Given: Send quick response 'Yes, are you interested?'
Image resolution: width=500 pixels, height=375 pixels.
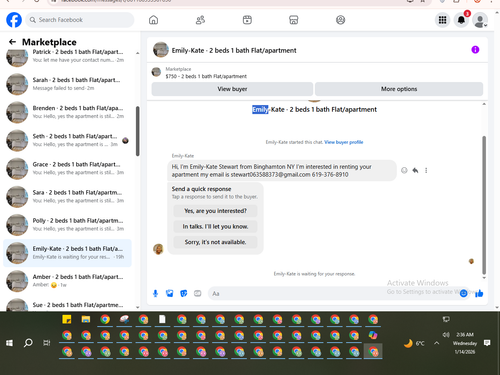Looking at the screenshot, I should [x=215, y=211].
